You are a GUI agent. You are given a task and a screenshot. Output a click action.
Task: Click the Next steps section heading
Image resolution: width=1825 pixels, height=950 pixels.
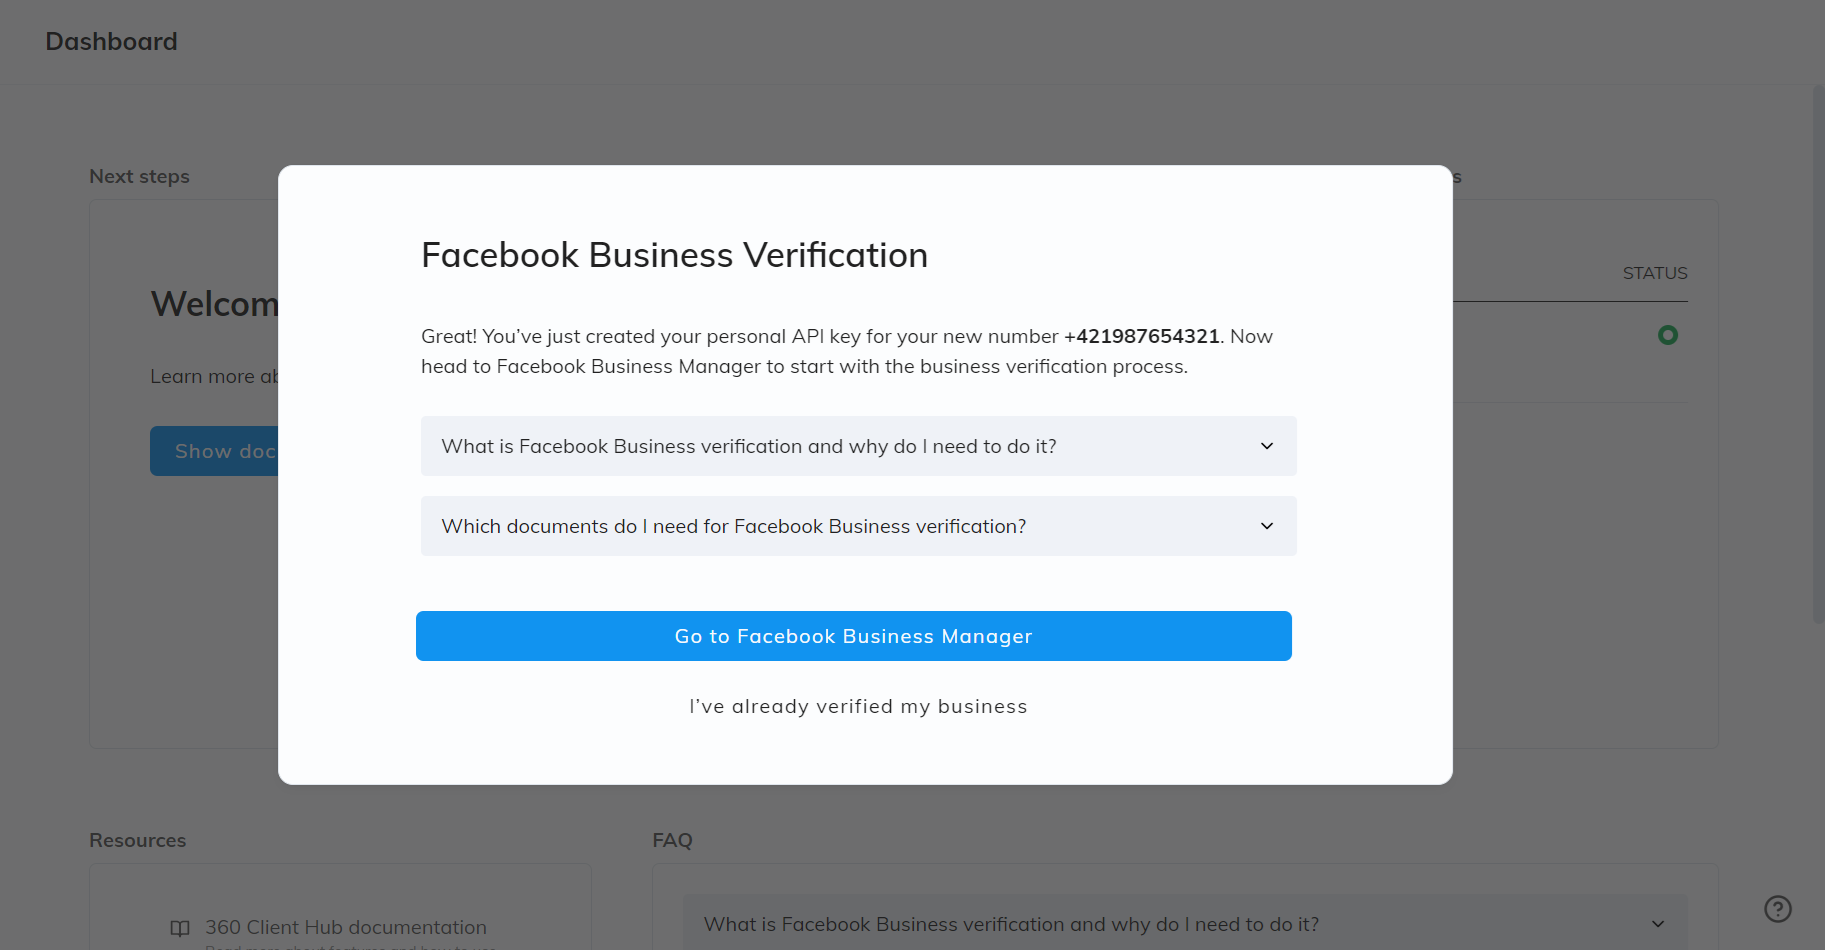pos(139,177)
